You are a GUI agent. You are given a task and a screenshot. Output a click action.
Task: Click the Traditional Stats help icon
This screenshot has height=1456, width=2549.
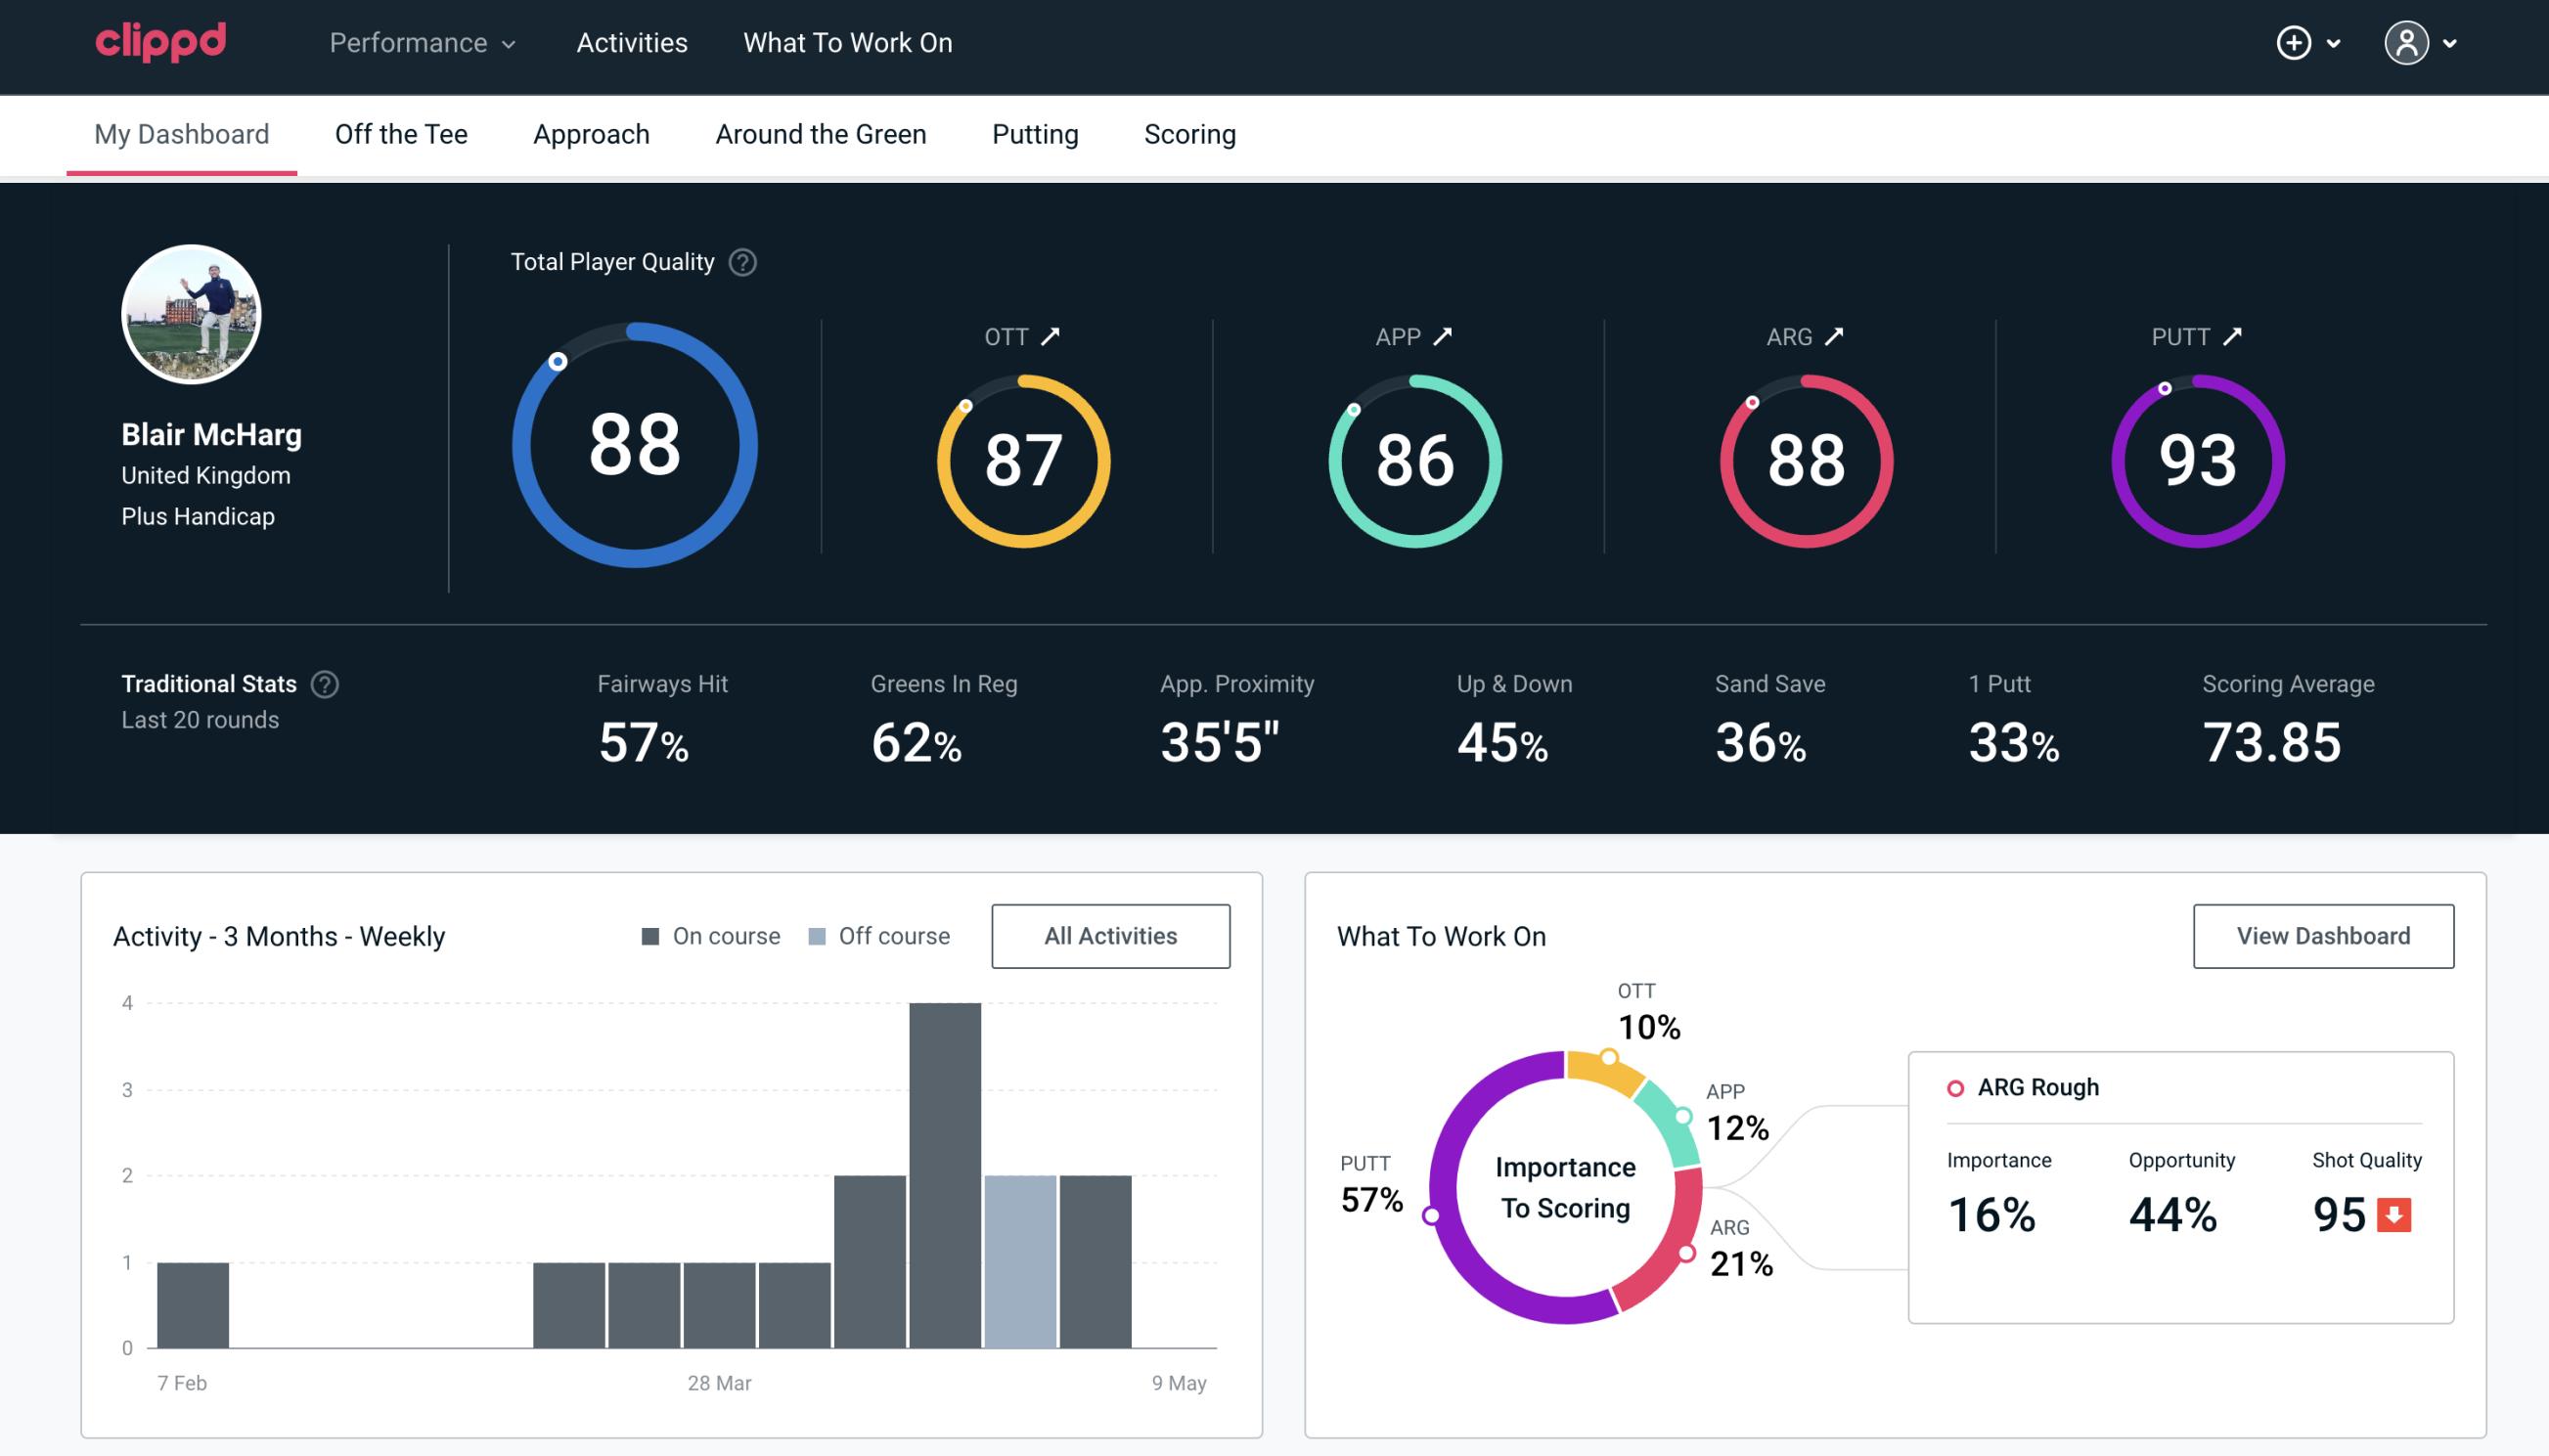tap(322, 684)
